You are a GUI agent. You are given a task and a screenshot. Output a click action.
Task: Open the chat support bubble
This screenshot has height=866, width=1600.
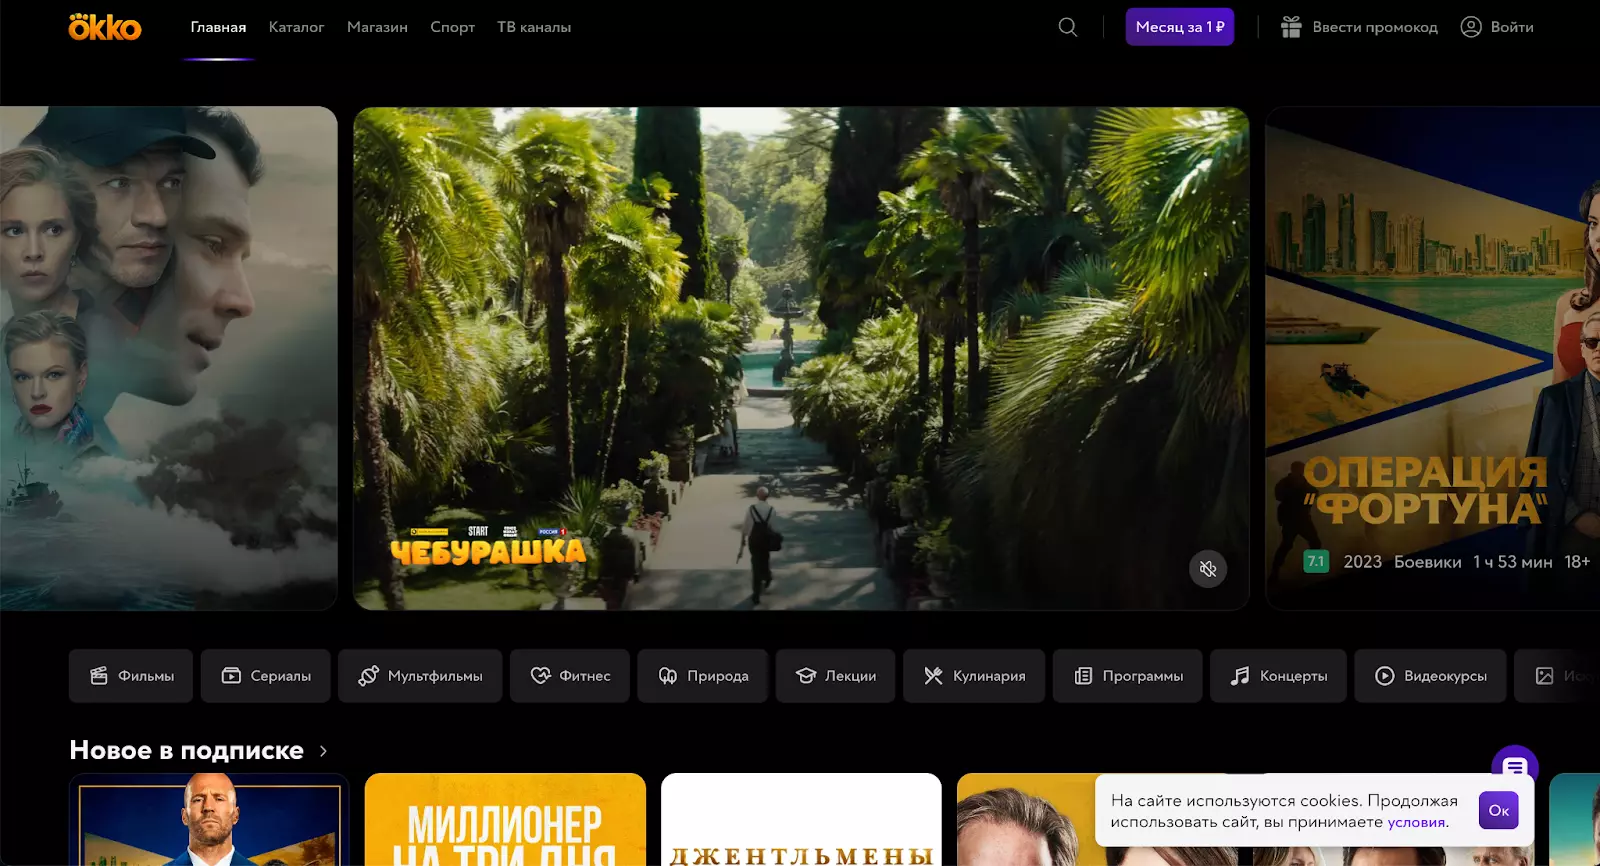tap(1515, 767)
